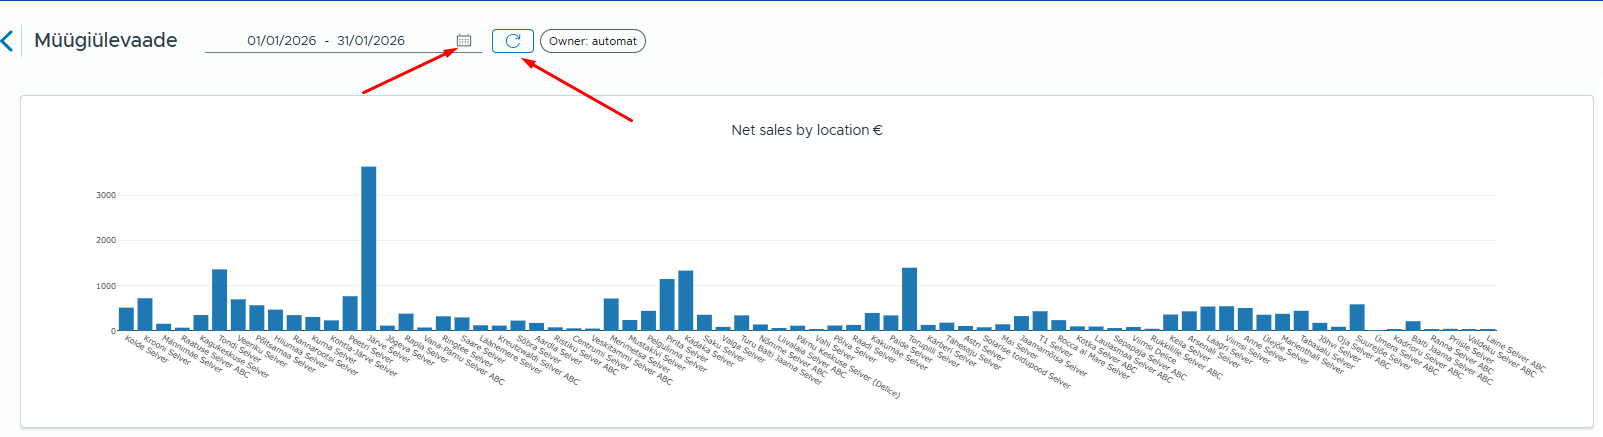Viewport: 1603px width, 437px height.
Task: Select the Pirita Selver bar
Action: click(667, 305)
